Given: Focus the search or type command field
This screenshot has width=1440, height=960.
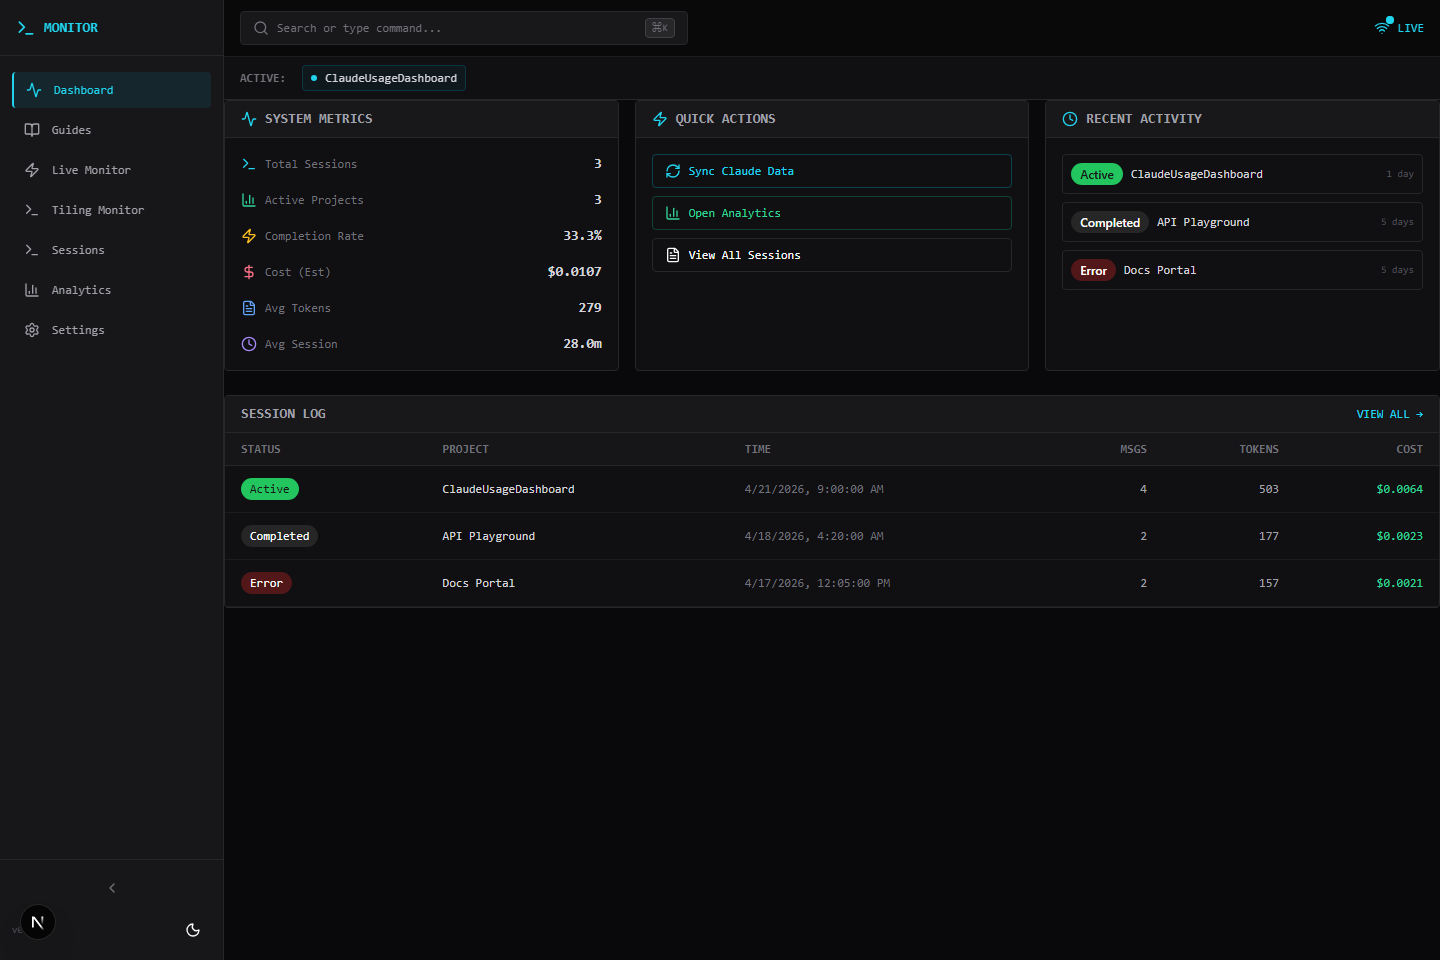Looking at the screenshot, I should (x=464, y=28).
